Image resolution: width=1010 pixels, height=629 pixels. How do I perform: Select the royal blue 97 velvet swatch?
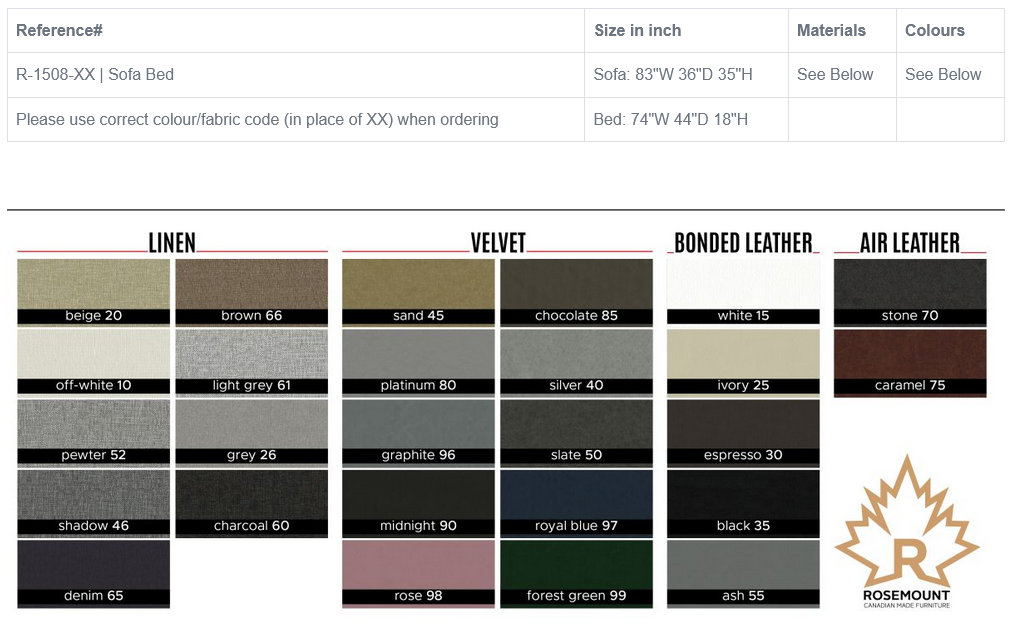[x=576, y=502]
